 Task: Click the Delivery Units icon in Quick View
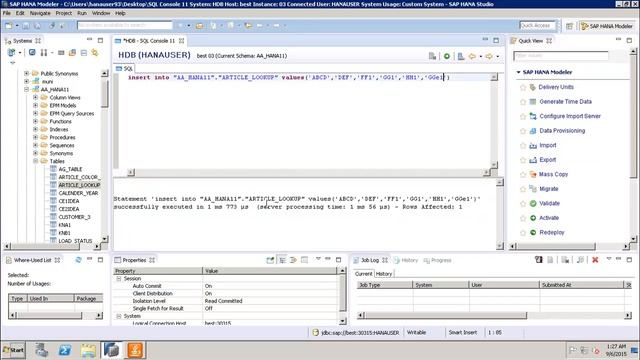pyautogui.click(x=533, y=87)
